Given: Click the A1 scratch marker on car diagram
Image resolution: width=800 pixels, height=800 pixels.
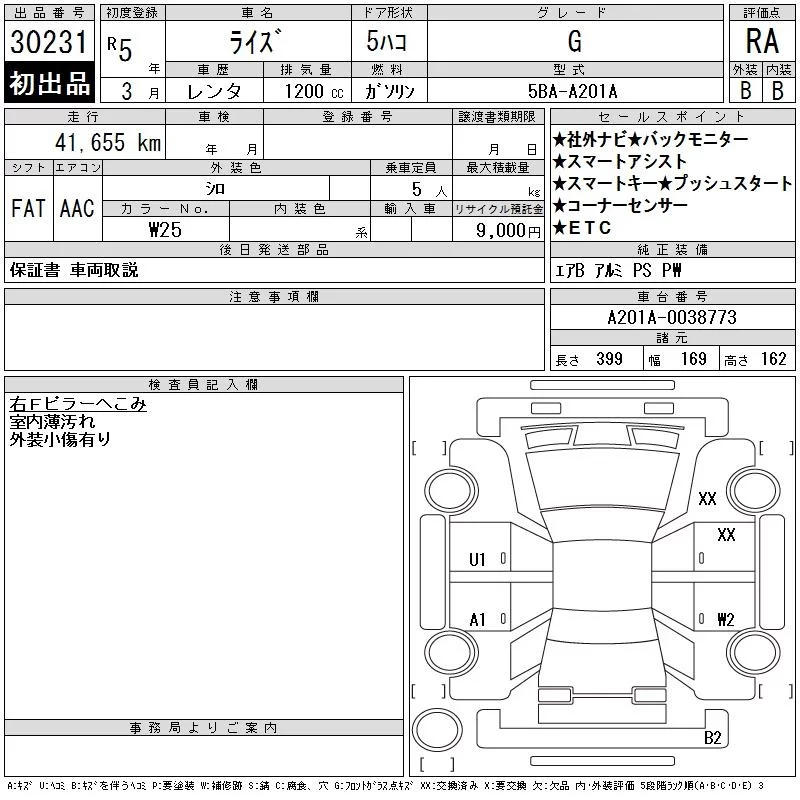Looking at the screenshot, I should point(477,619).
